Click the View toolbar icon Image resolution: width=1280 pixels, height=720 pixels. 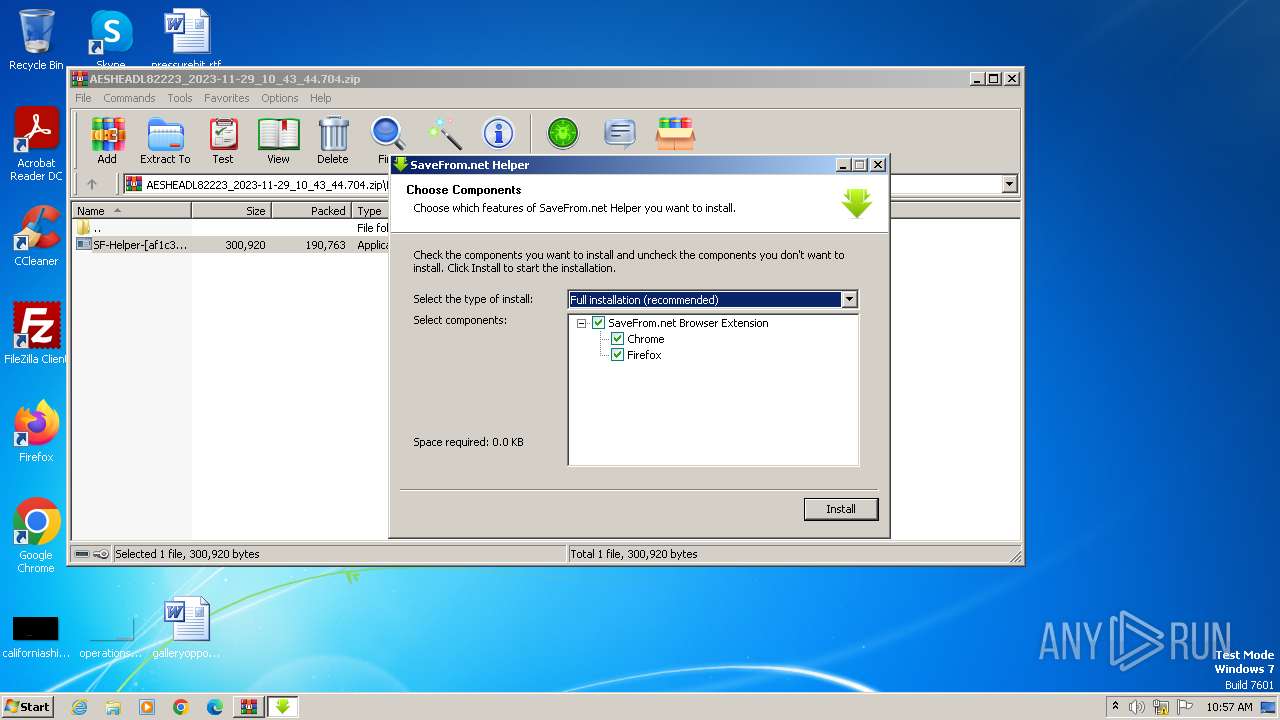(x=278, y=141)
